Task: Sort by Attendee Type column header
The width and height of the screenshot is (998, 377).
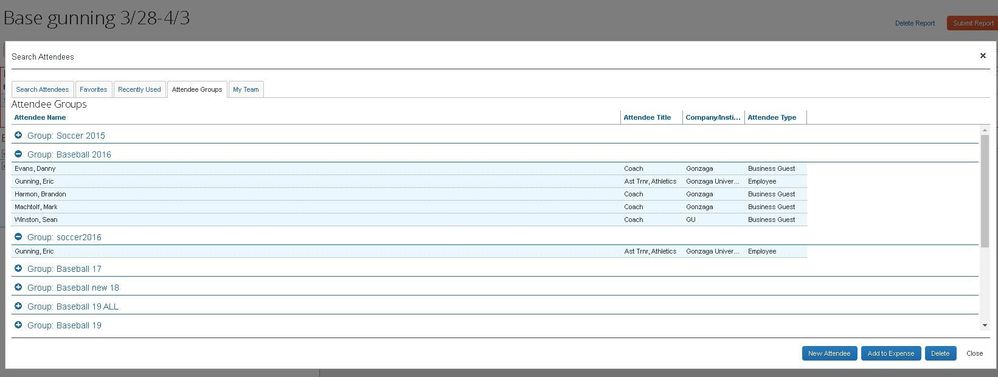Action: coord(775,118)
